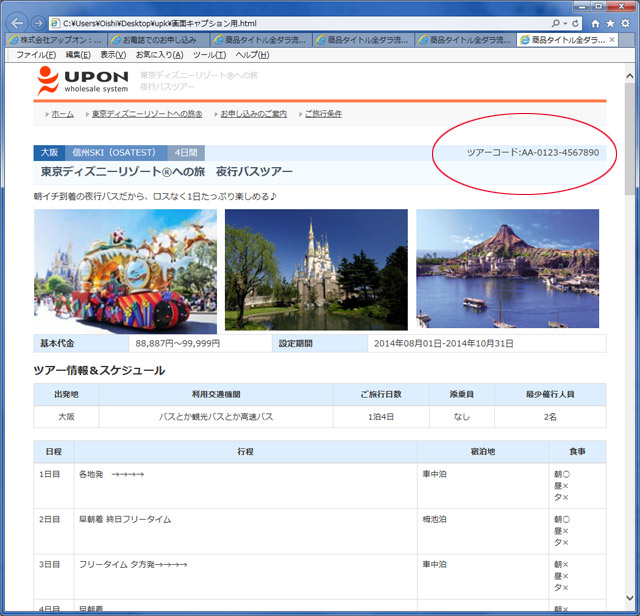Viewport: 640px width, 616px height.
Task: Click the 2名 minimum participants cell
Action: click(550, 417)
